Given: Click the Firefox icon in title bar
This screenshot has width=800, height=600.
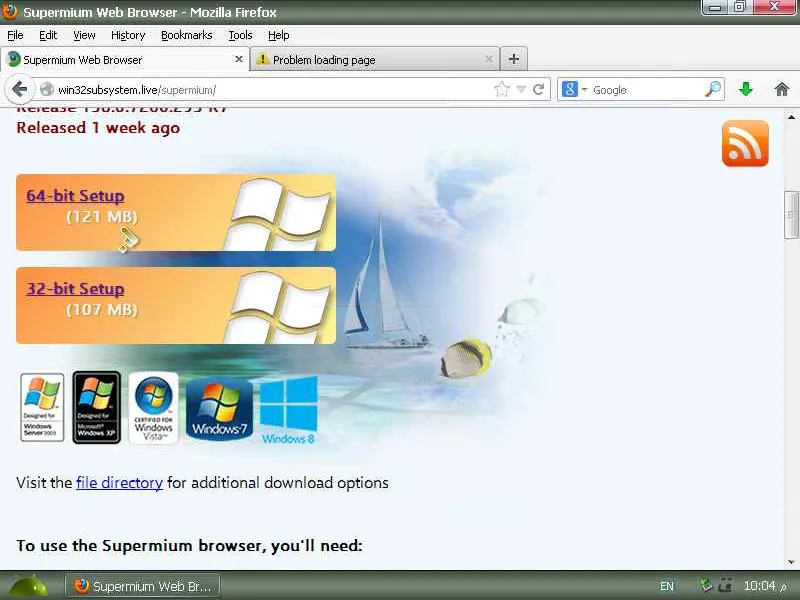Looking at the screenshot, I should [9, 11].
